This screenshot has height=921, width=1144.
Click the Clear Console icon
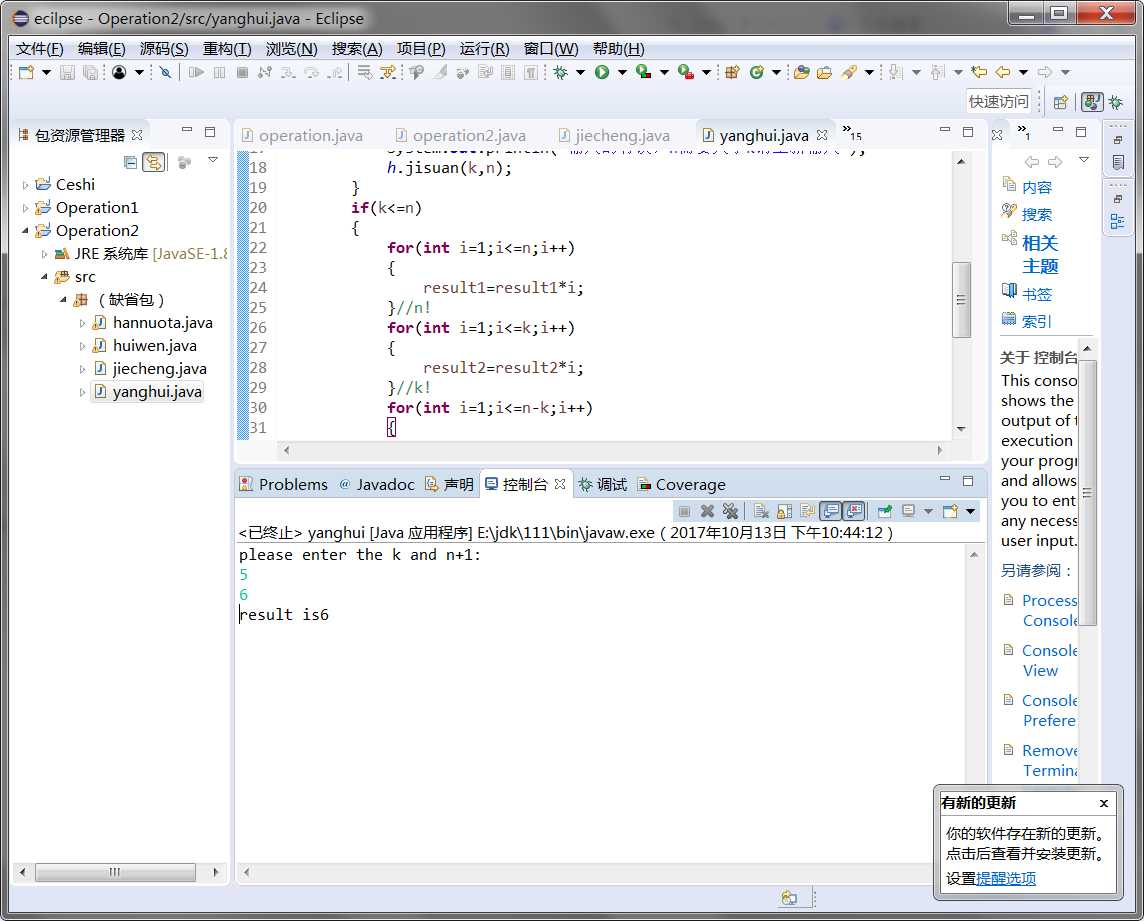[x=761, y=511]
